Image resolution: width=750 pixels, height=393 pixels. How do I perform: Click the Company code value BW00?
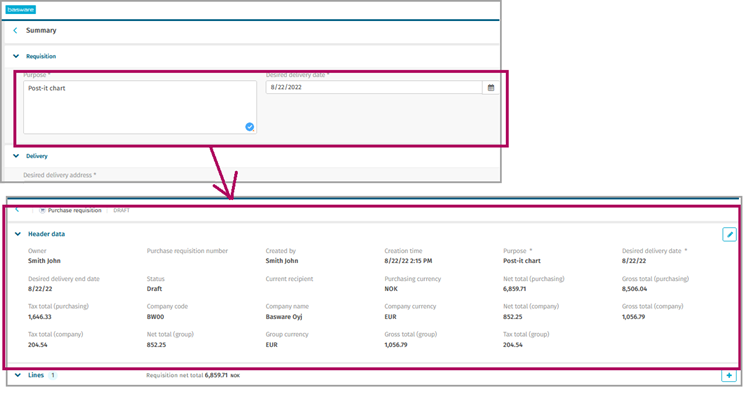155,317
